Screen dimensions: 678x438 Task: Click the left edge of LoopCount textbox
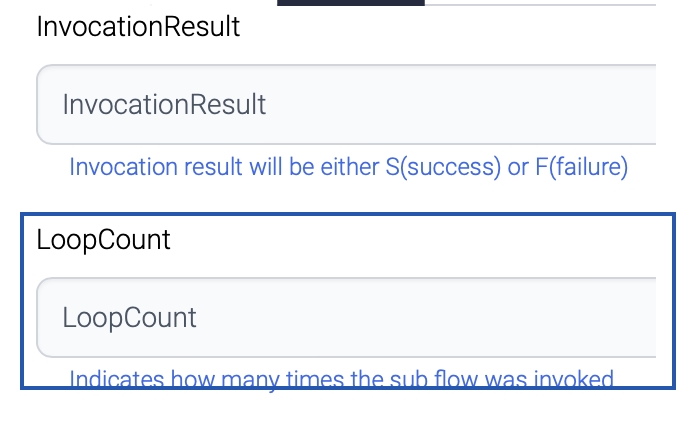click(46, 318)
